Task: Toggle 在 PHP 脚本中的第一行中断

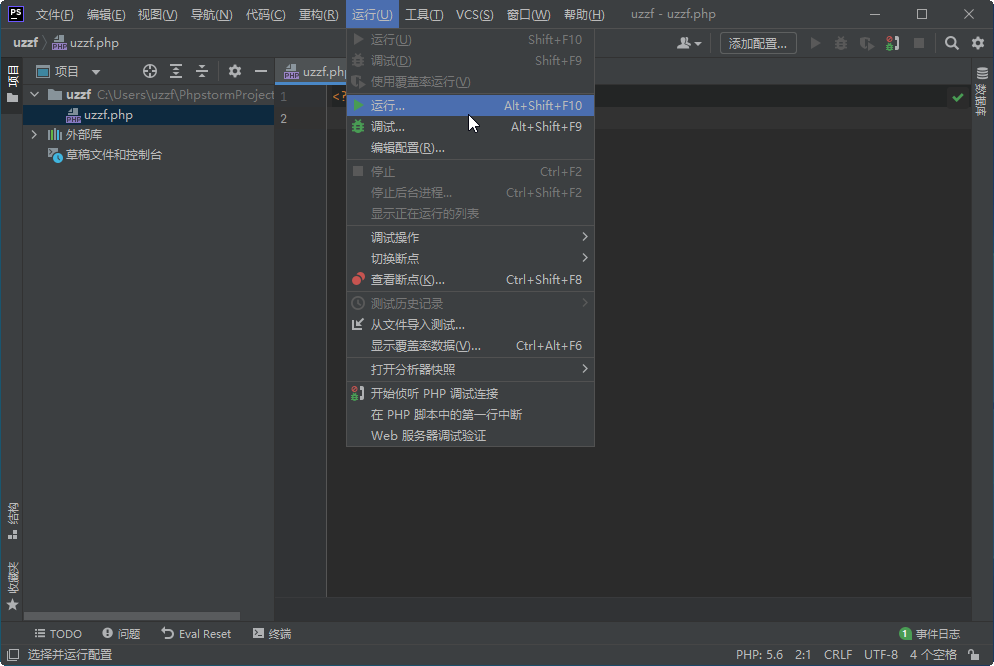Action: [470, 414]
